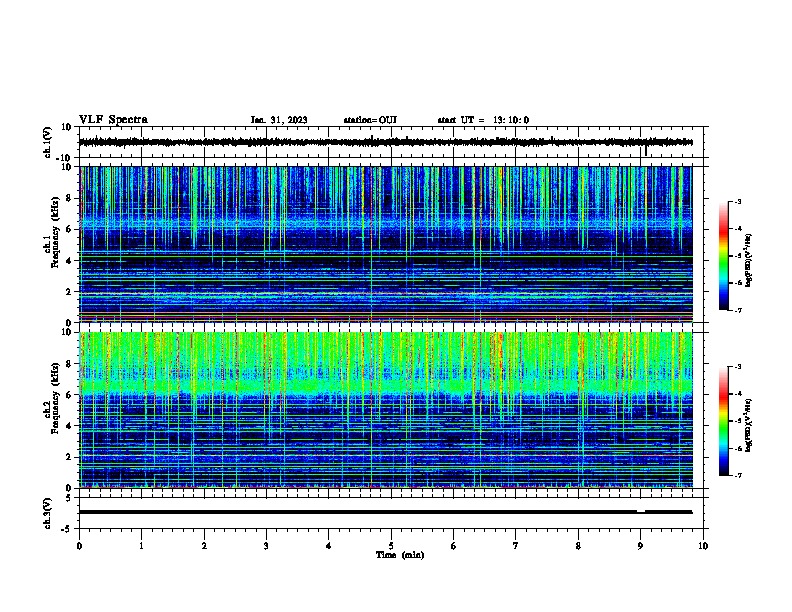792x612 pixels.
Task: Click the "6" tick on time axis
Action: (x=454, y=546)
